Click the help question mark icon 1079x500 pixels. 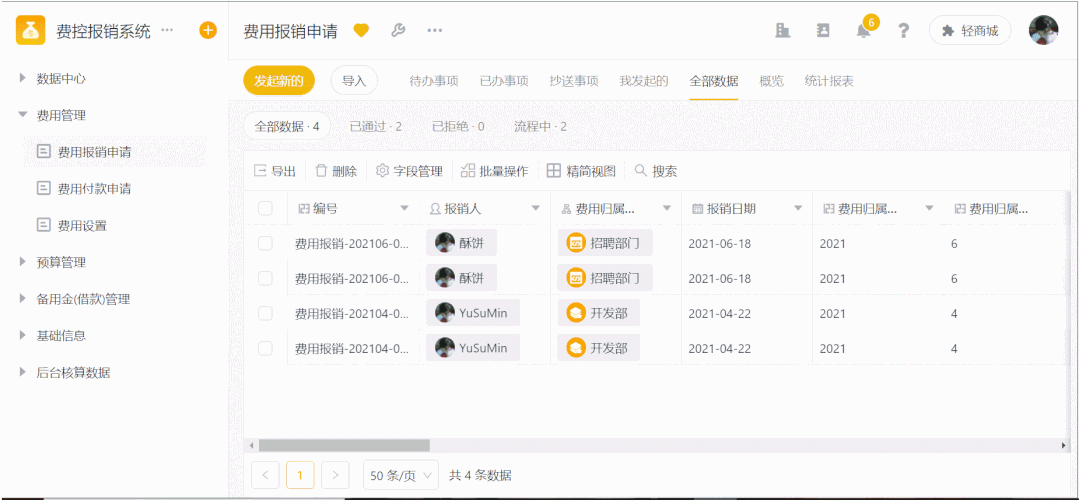tap(904, 31)
